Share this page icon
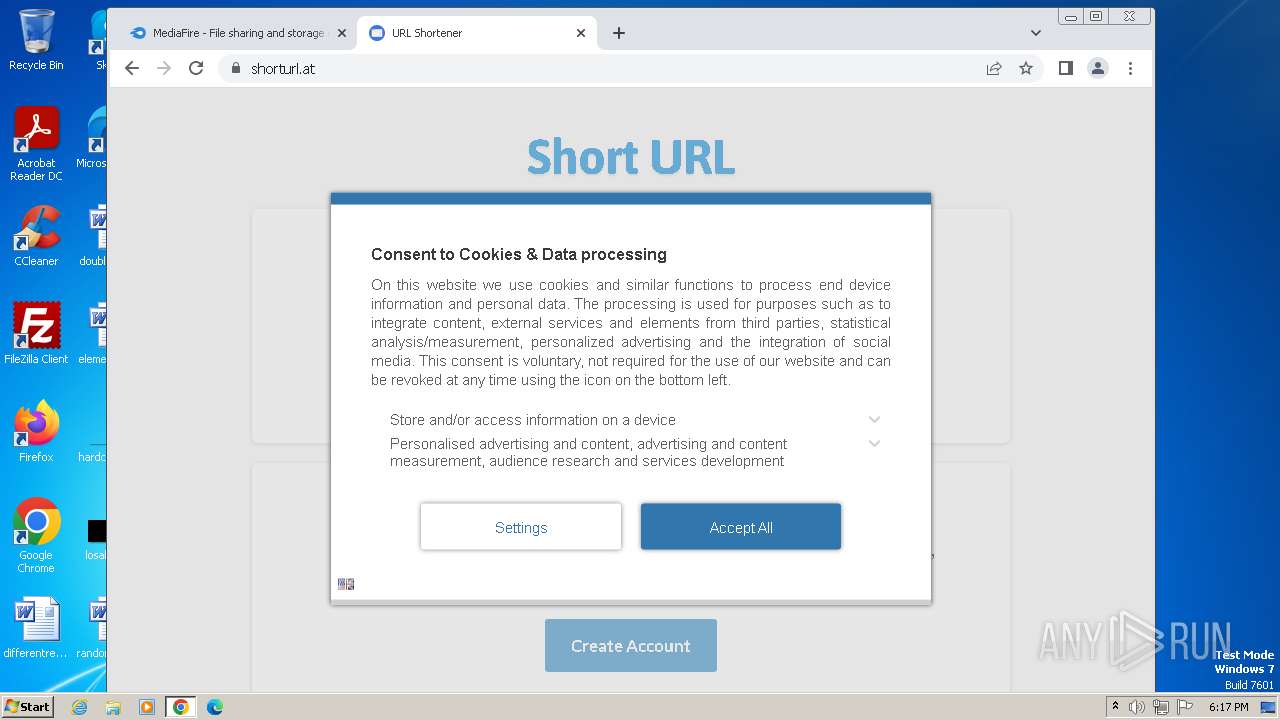The image size is (1280, 720). pos(994,68)
